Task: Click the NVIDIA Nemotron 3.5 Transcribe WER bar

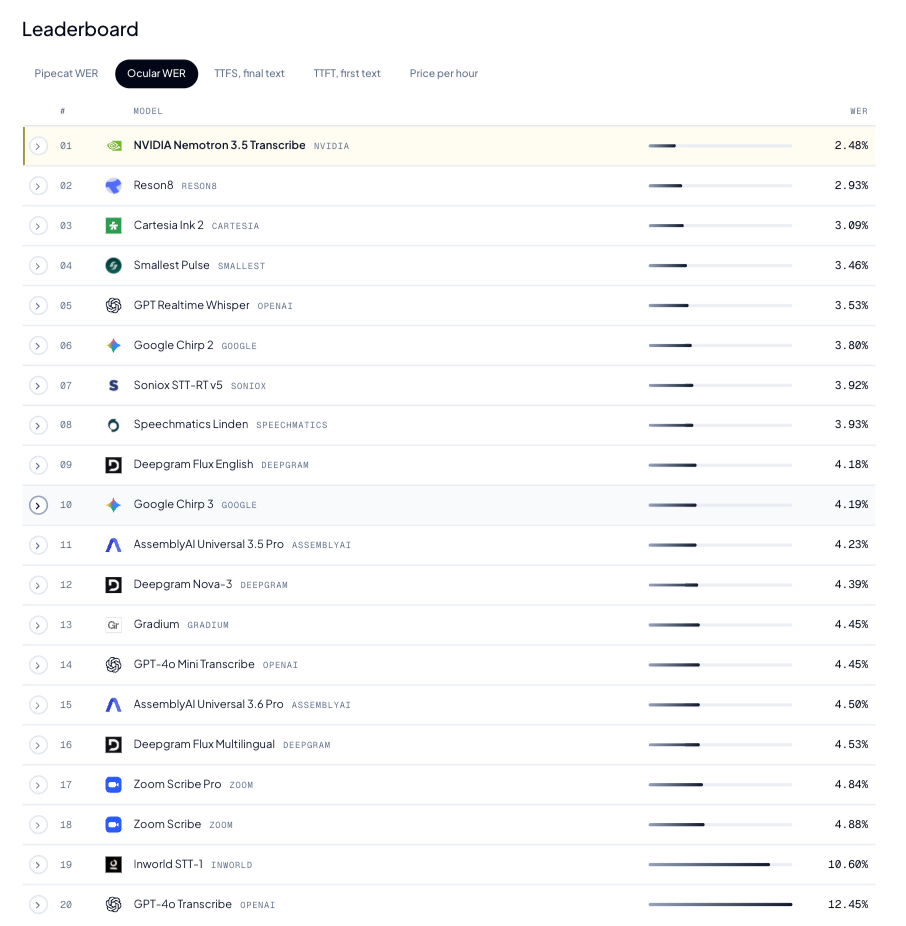Action: 720,146
